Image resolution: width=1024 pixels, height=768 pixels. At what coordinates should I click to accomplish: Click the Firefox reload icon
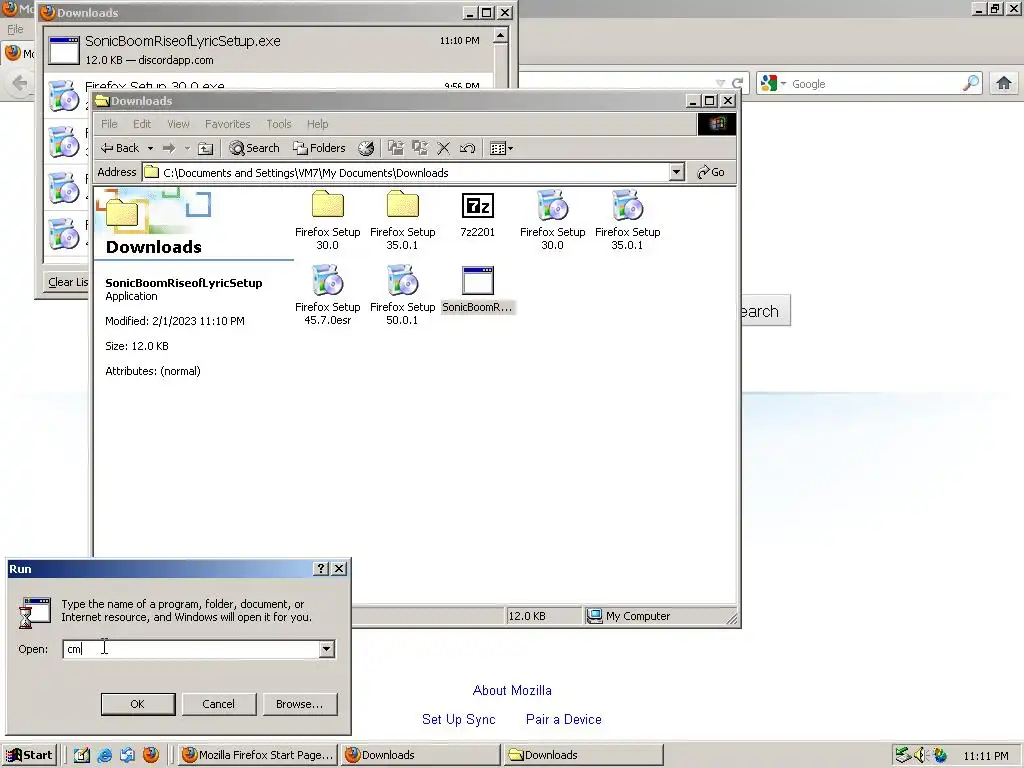738,84
